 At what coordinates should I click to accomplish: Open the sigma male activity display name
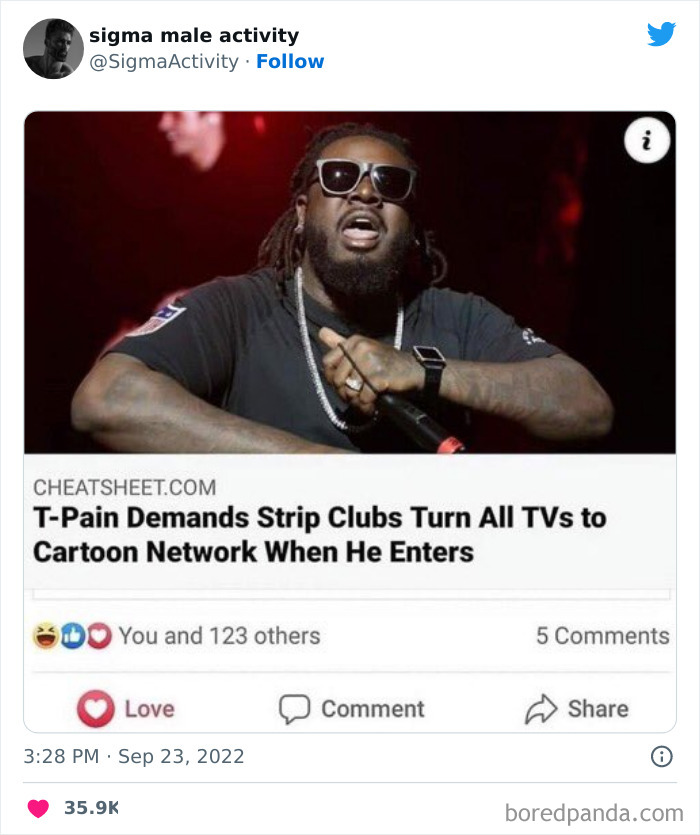coord(194,35)
